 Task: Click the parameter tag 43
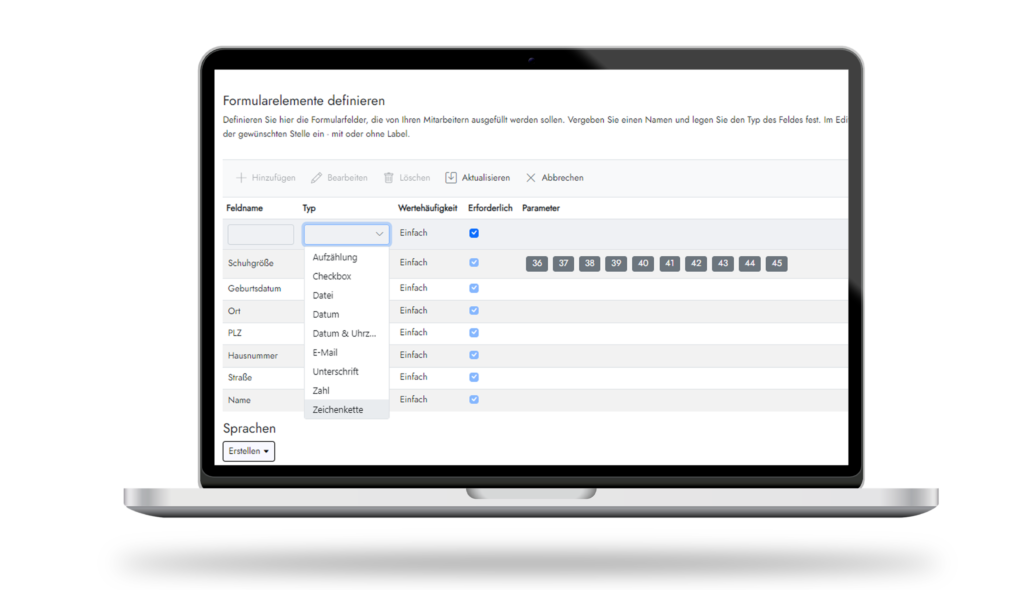click(x=723, y=263)
